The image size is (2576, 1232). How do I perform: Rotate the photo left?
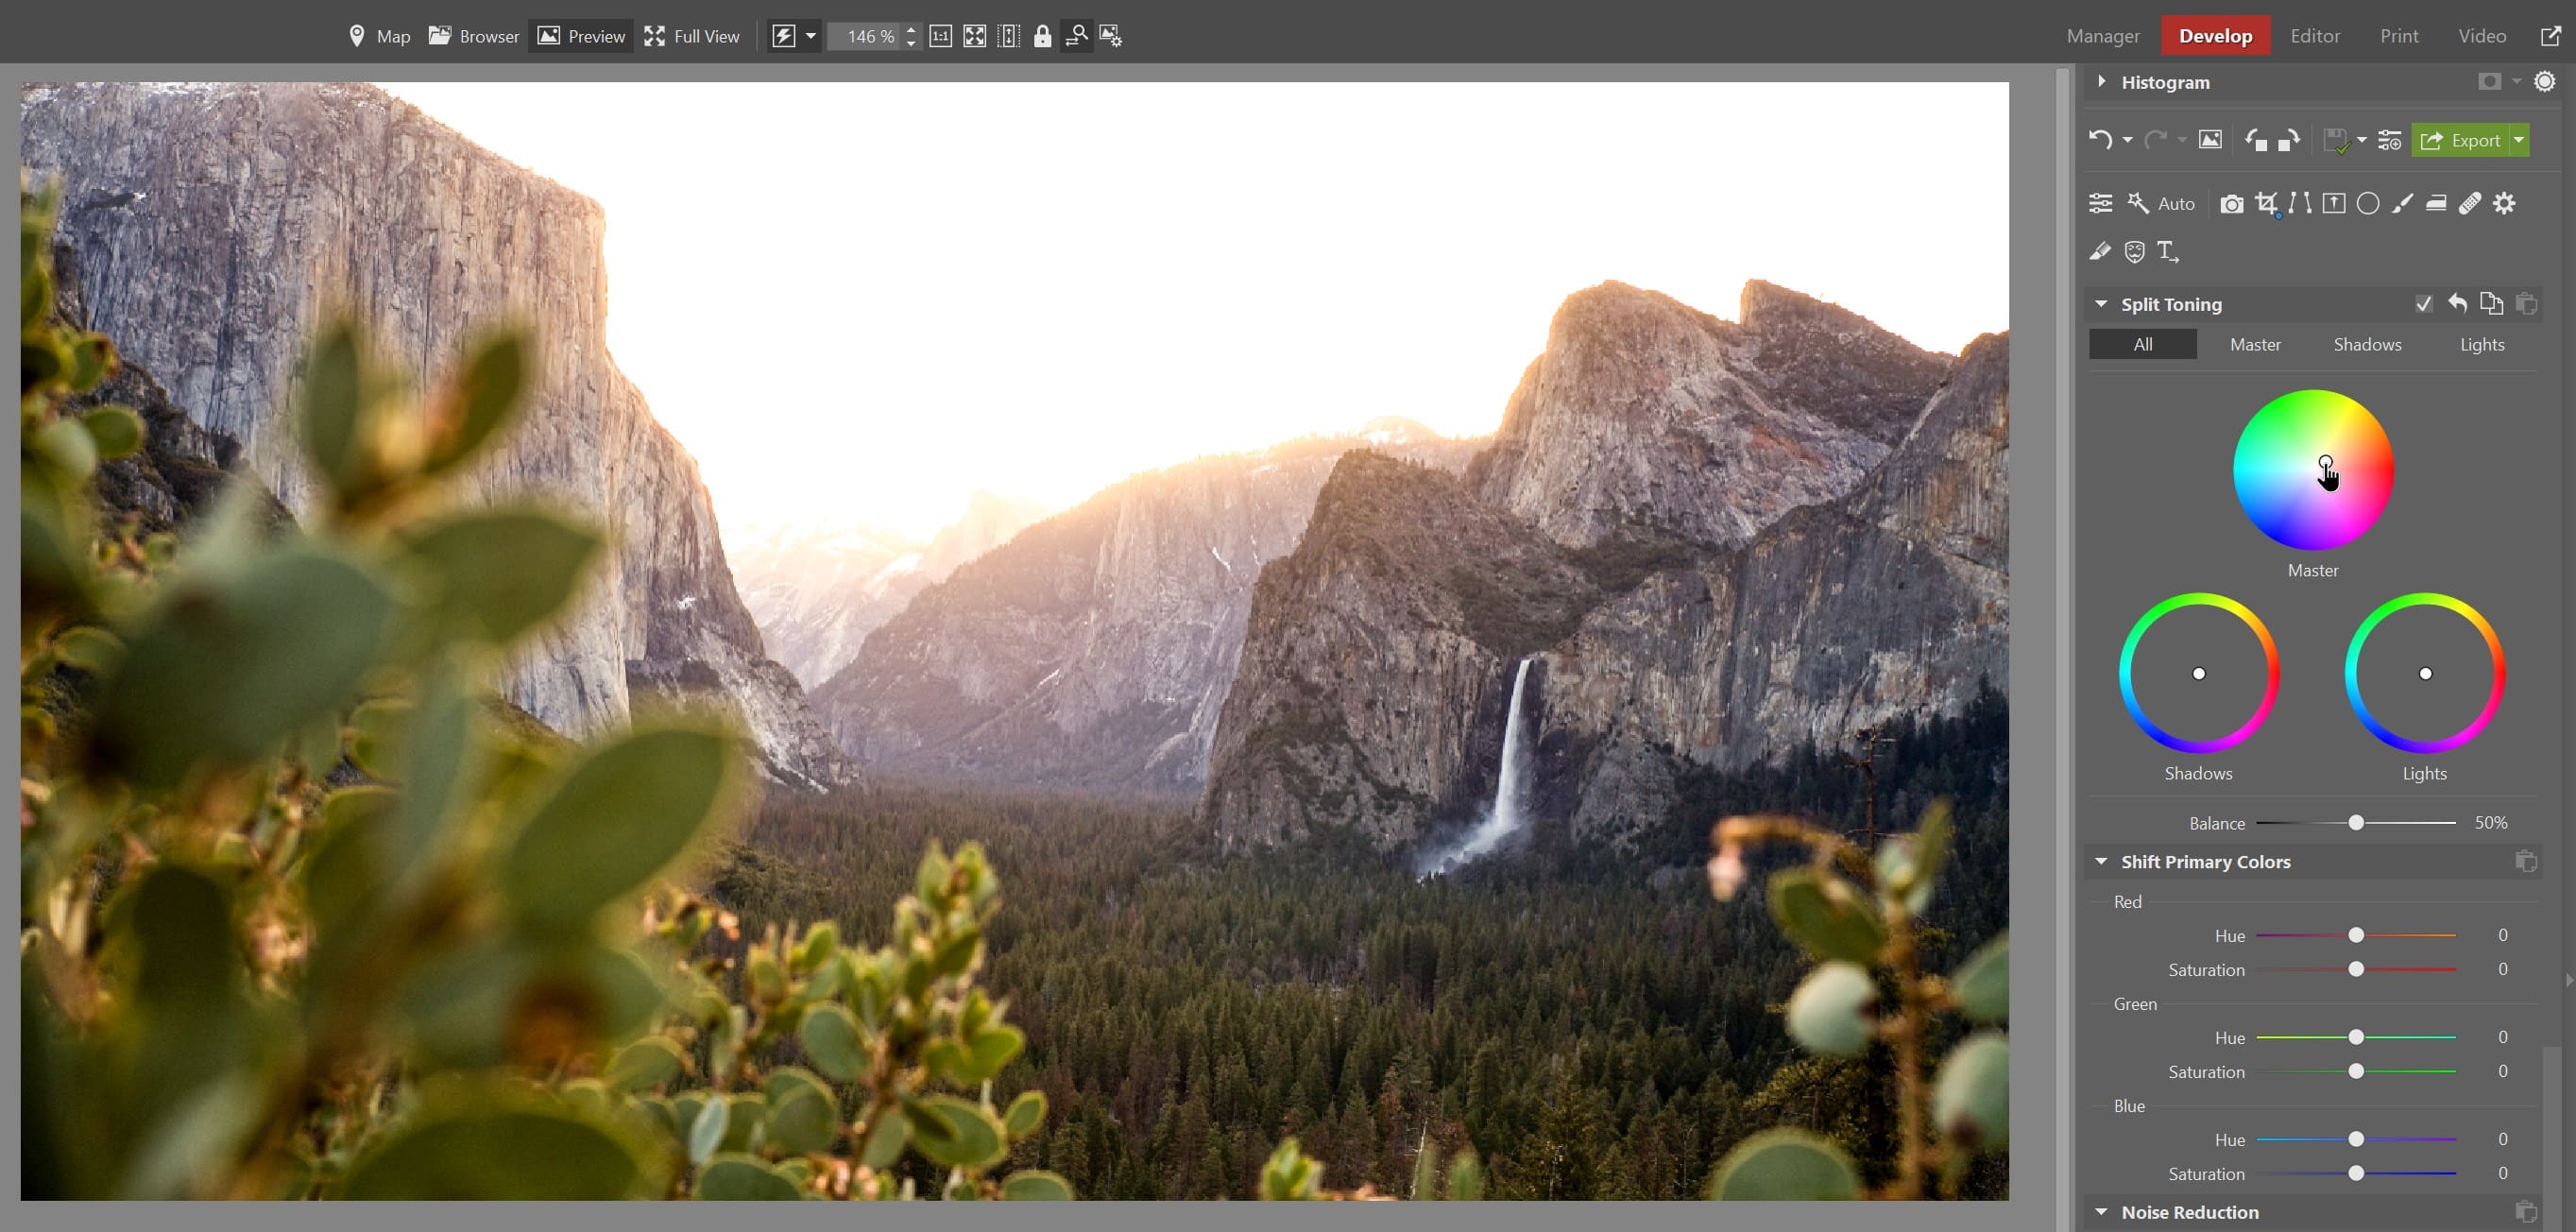click(2255, 140)
